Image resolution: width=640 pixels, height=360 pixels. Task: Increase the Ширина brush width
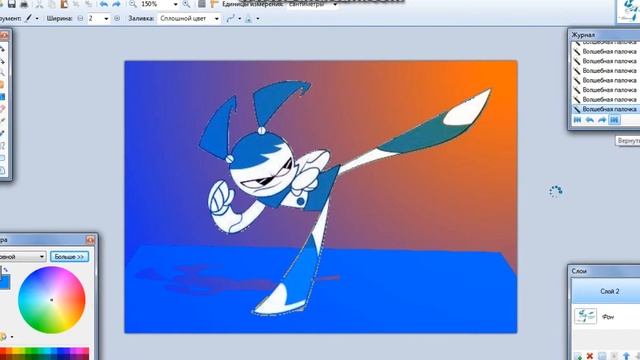click(x=117, y=18)
